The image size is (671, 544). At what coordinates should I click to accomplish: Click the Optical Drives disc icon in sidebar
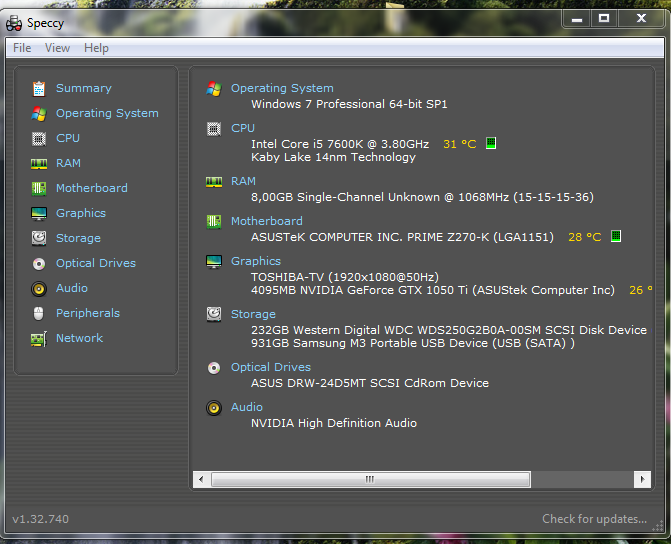coord(39,264)
